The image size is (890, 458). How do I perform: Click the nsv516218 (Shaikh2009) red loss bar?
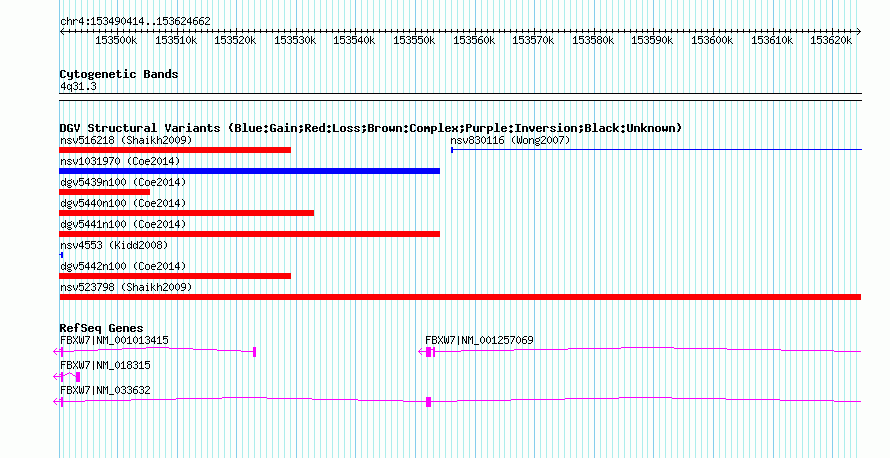[x=175, y=150]
